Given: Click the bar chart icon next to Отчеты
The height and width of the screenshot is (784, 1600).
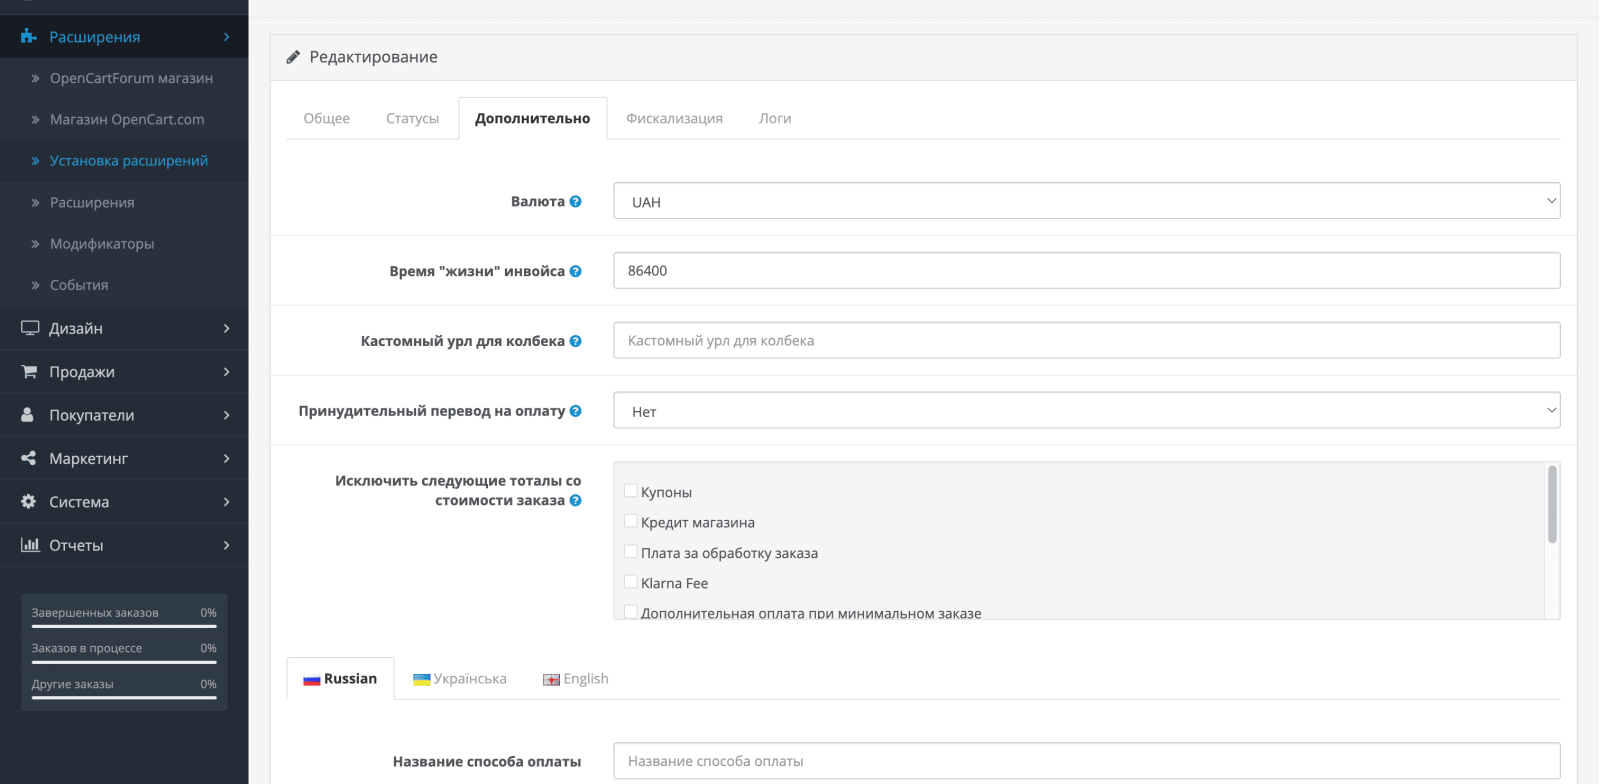Looking at the screenshot, I should 30,545.
